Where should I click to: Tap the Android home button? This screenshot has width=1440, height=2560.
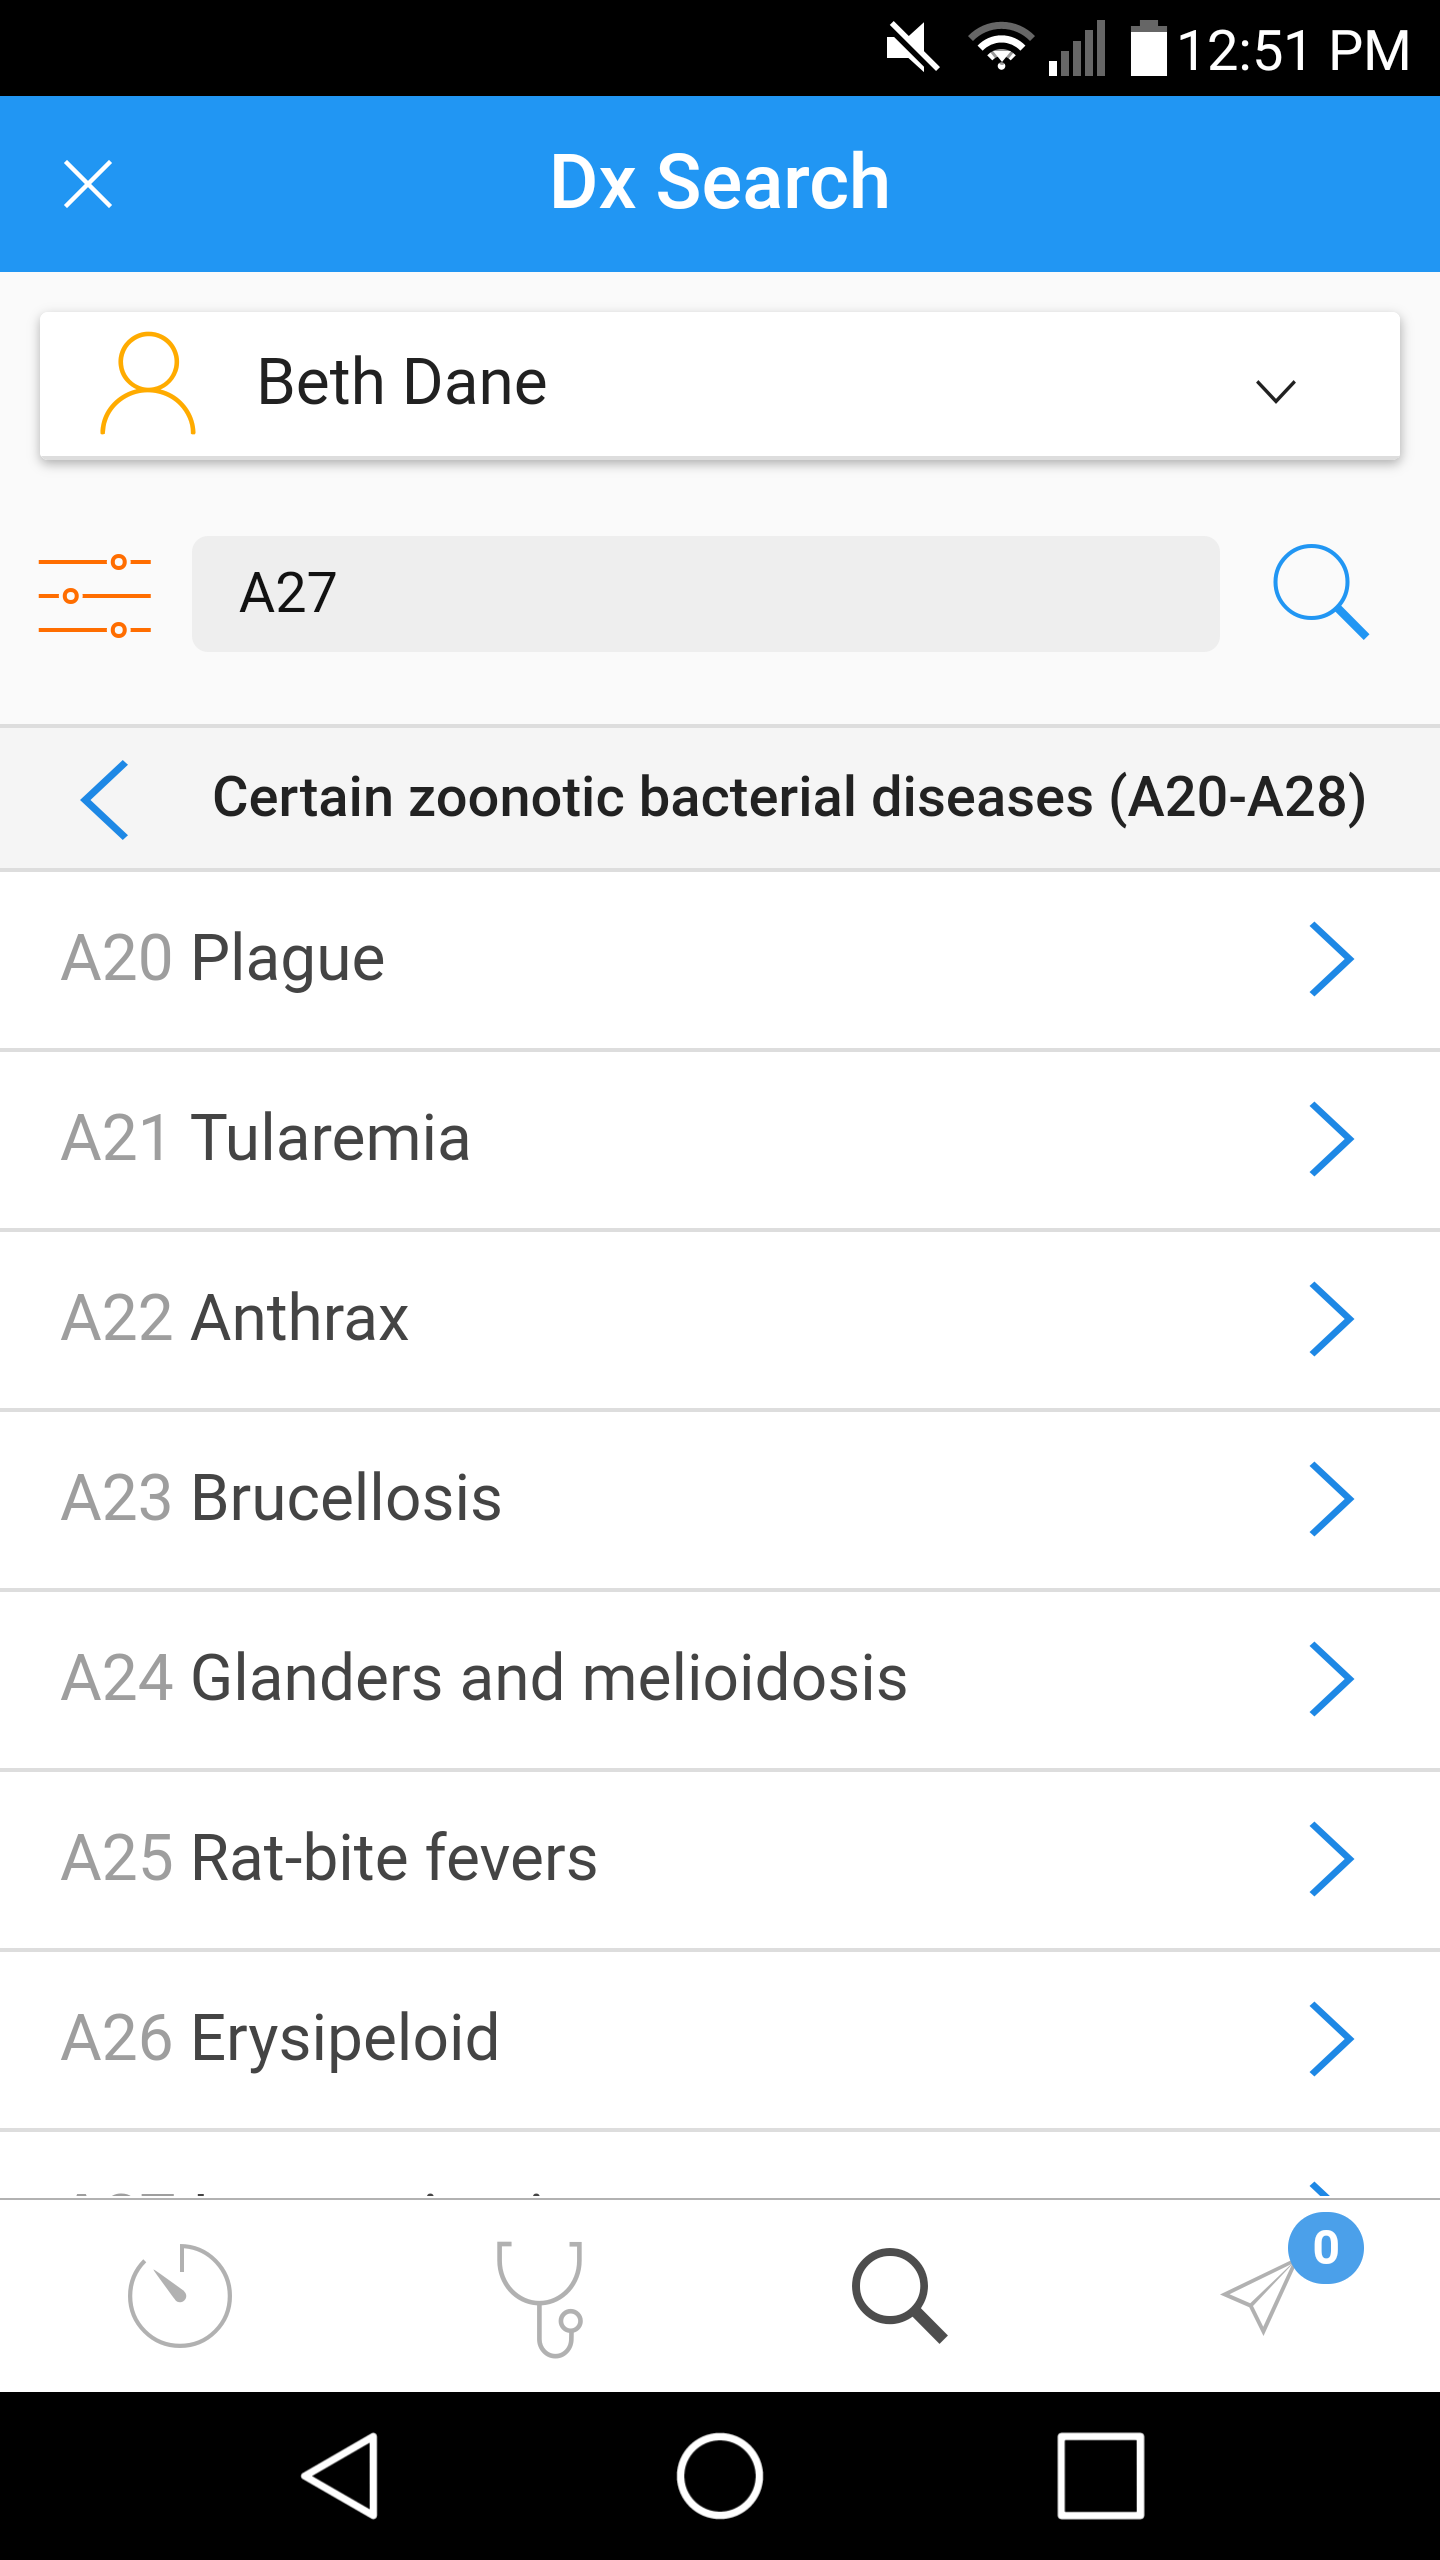click(x=720, y=2476)
